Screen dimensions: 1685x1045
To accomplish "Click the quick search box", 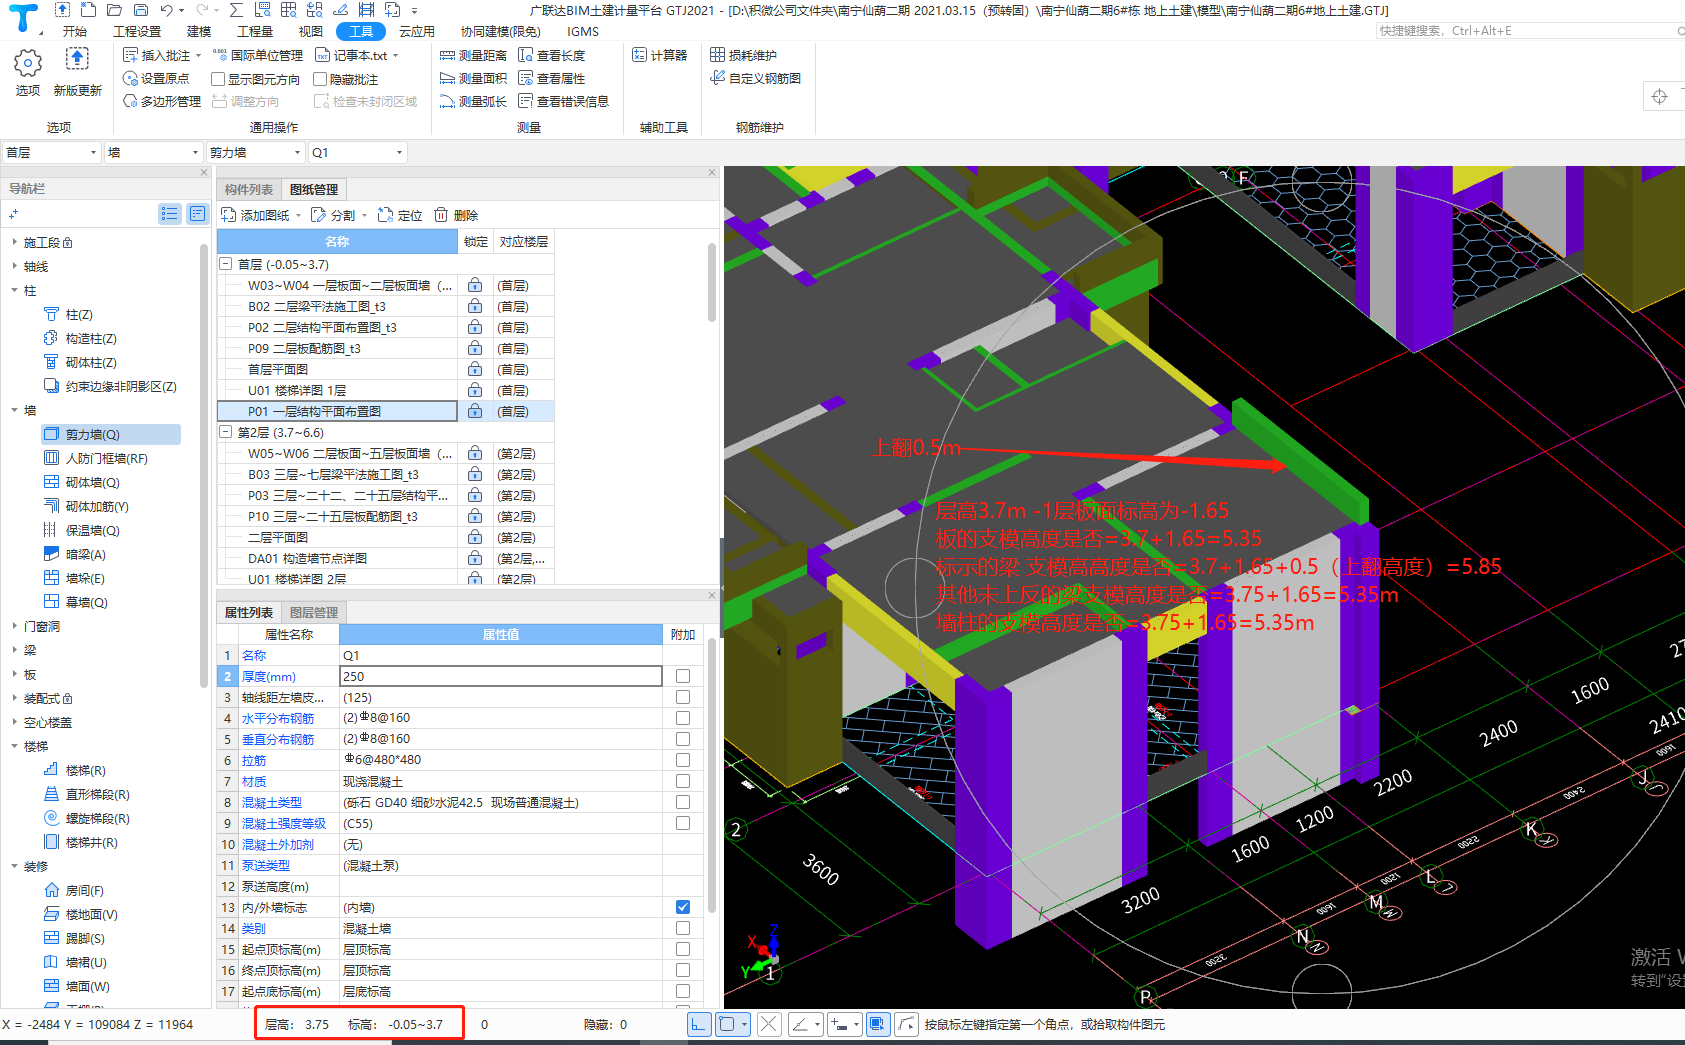I will click(x=1530, y=31).
